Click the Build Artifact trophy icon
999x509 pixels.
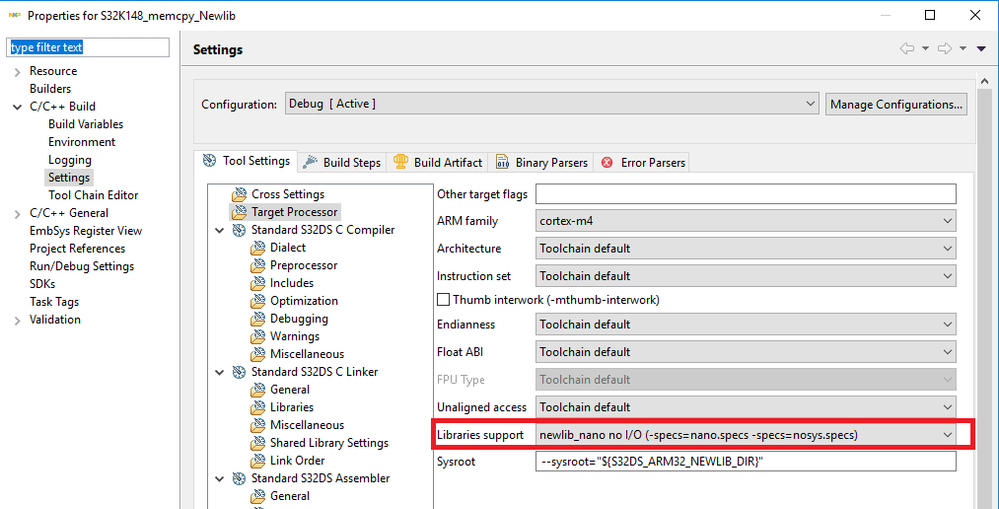(401, 162)
